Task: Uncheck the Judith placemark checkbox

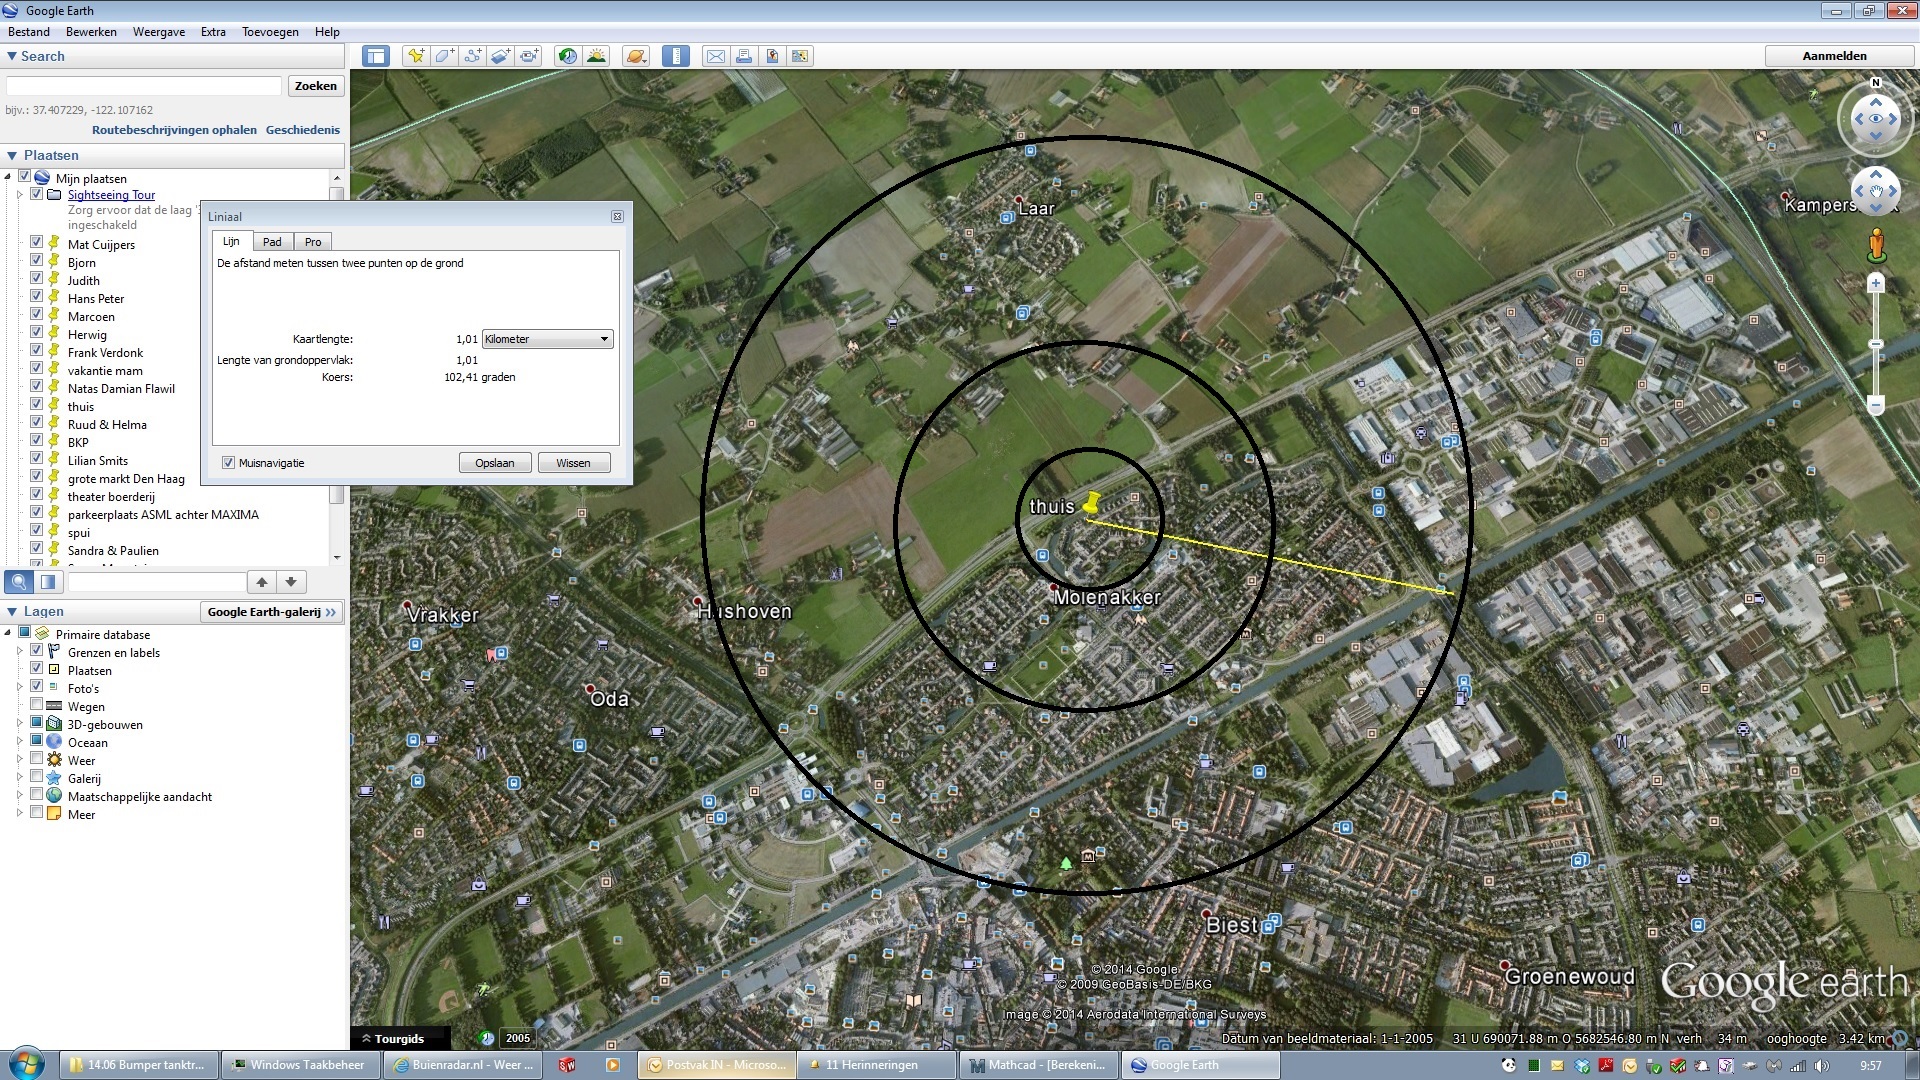Action: [x=37, y=279]
